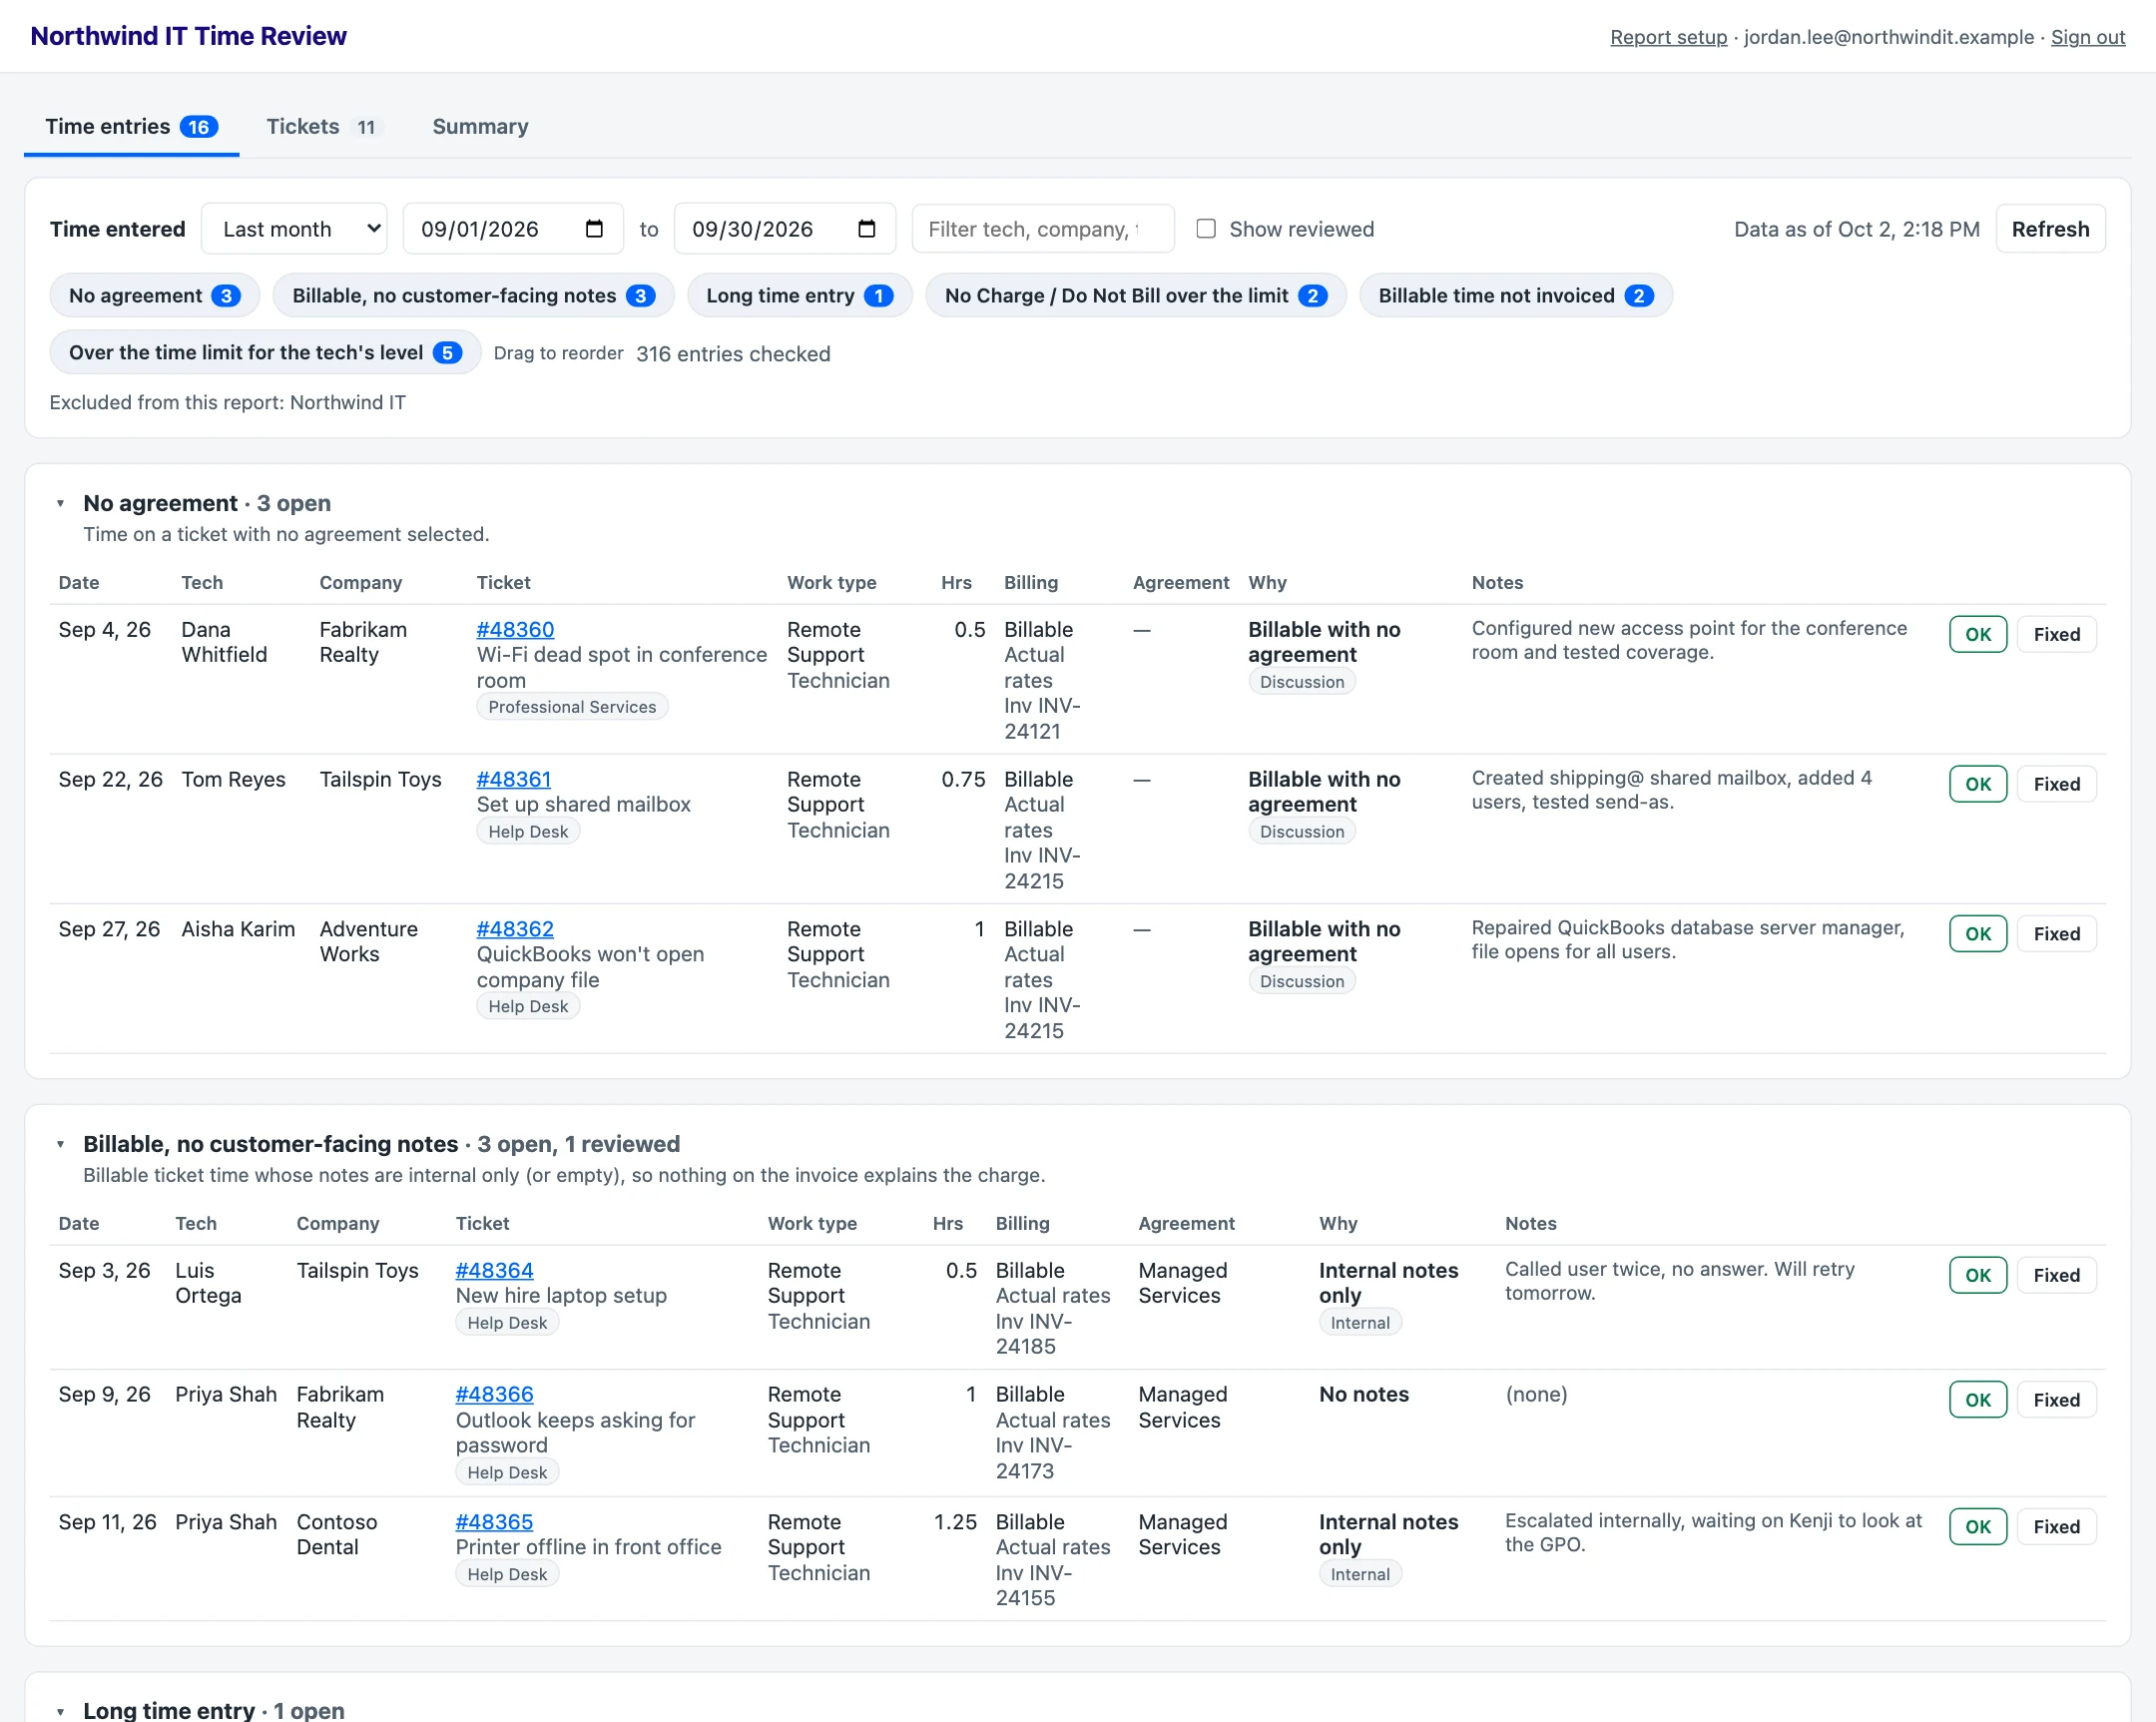The image size is (2156, 1722).
Task: Select the Billable time not invoiced chip
Action: point(1515,296)
